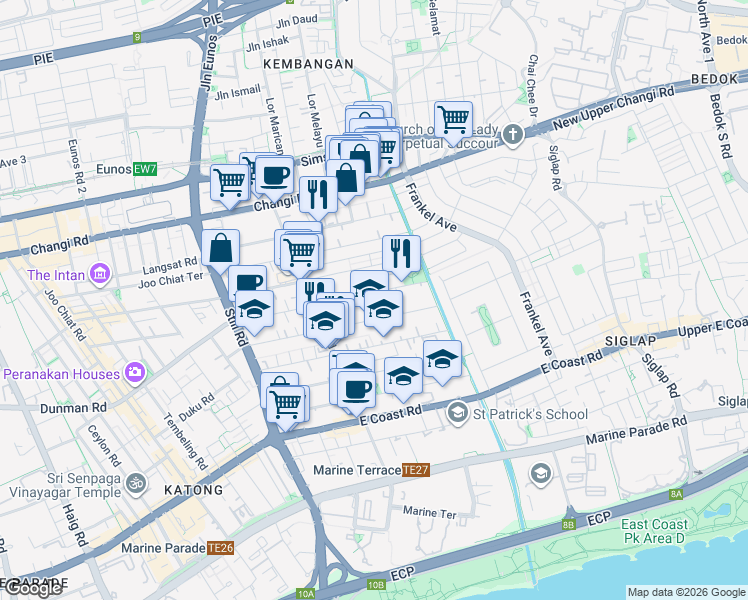Click the 'Langsat Rd' label
The height and width of the screenshot is (600, 748).
tap(170, 266)
